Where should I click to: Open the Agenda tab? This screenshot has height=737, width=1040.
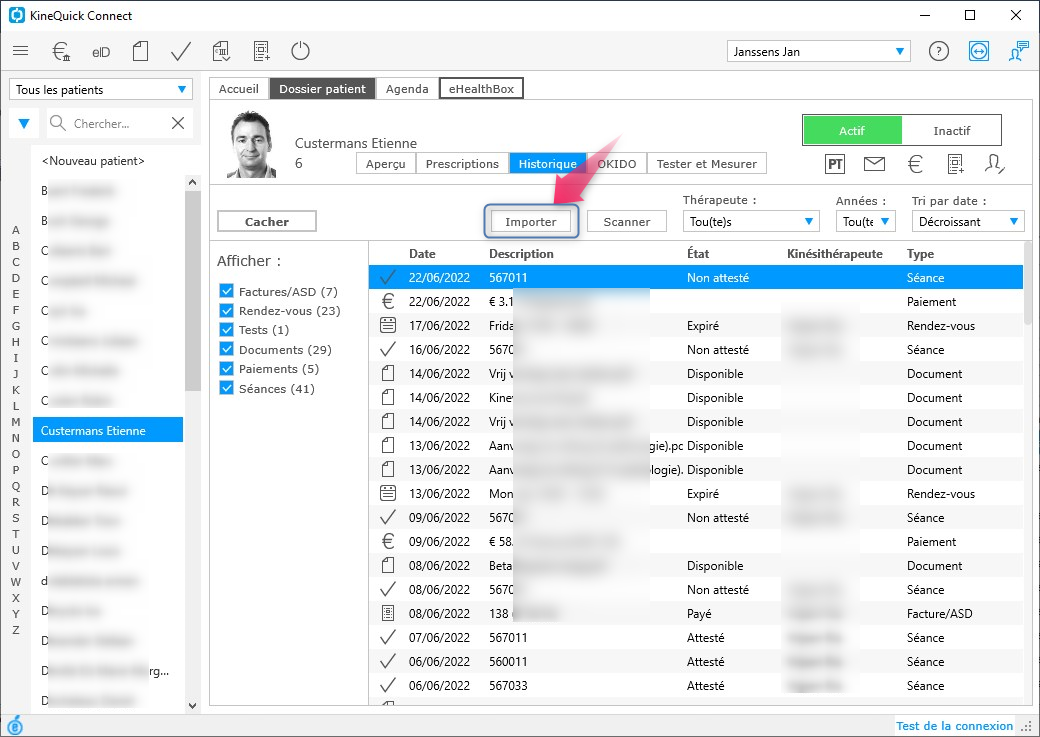(x=407, y=89)
